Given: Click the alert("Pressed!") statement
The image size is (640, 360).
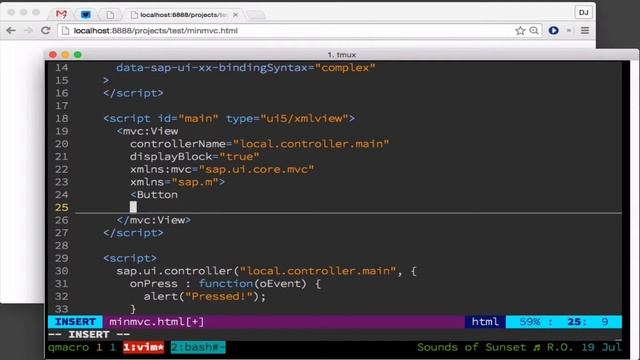Looking at the screenshot, I should [x=204, y=296].
